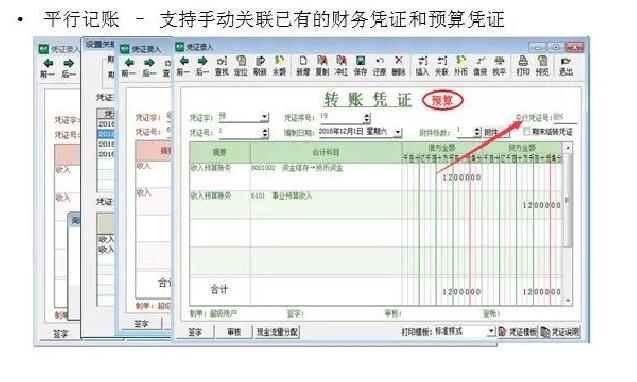The height and width of the screenshot is (382, 637).
Task: Click the 审核 button
Action: click(234, 332)
